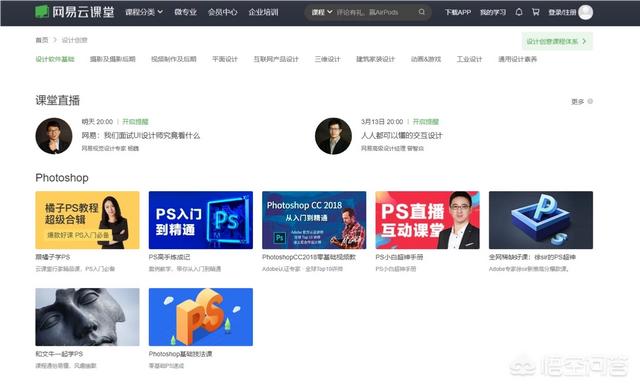640x388 pixels.
Task: Select the 通用设计素养 tab
Action: point(517,59)
